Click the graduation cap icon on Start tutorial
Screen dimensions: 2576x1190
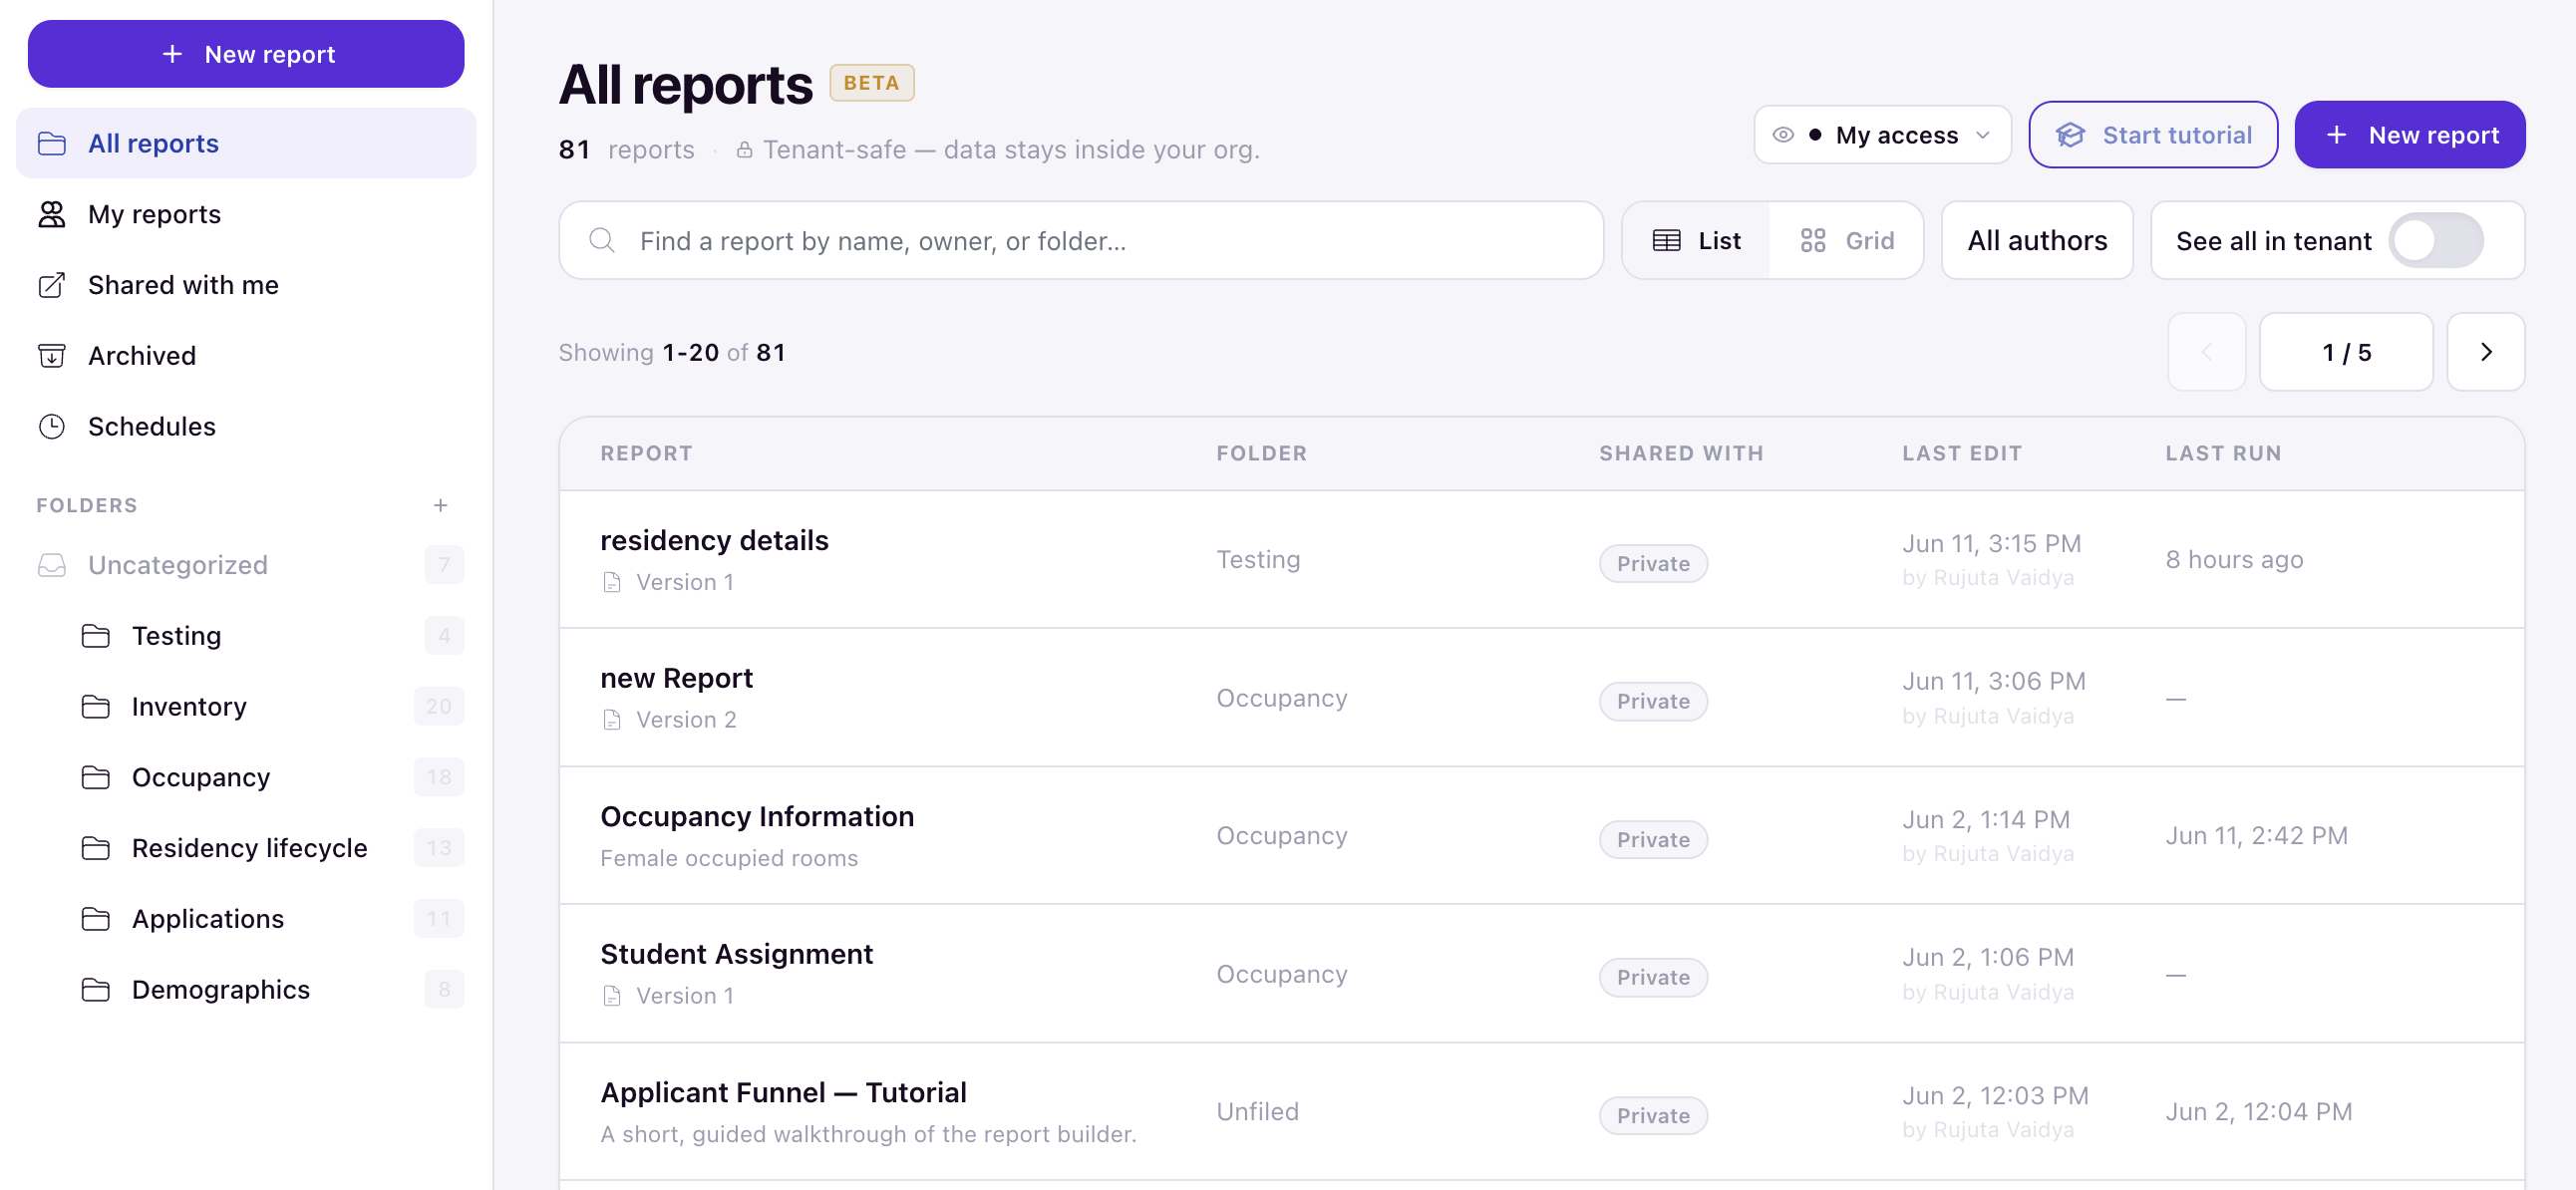pyautogui.click(x=2070, y=135)
